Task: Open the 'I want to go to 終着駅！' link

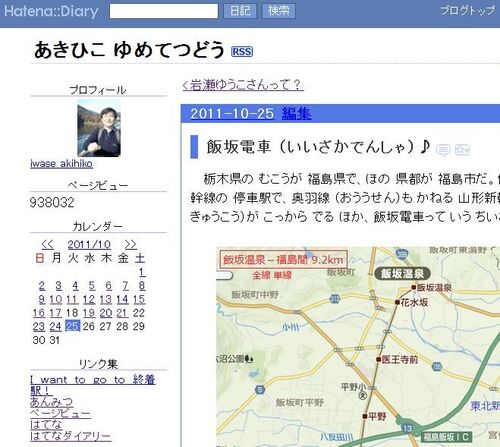Action: point(93,385)
